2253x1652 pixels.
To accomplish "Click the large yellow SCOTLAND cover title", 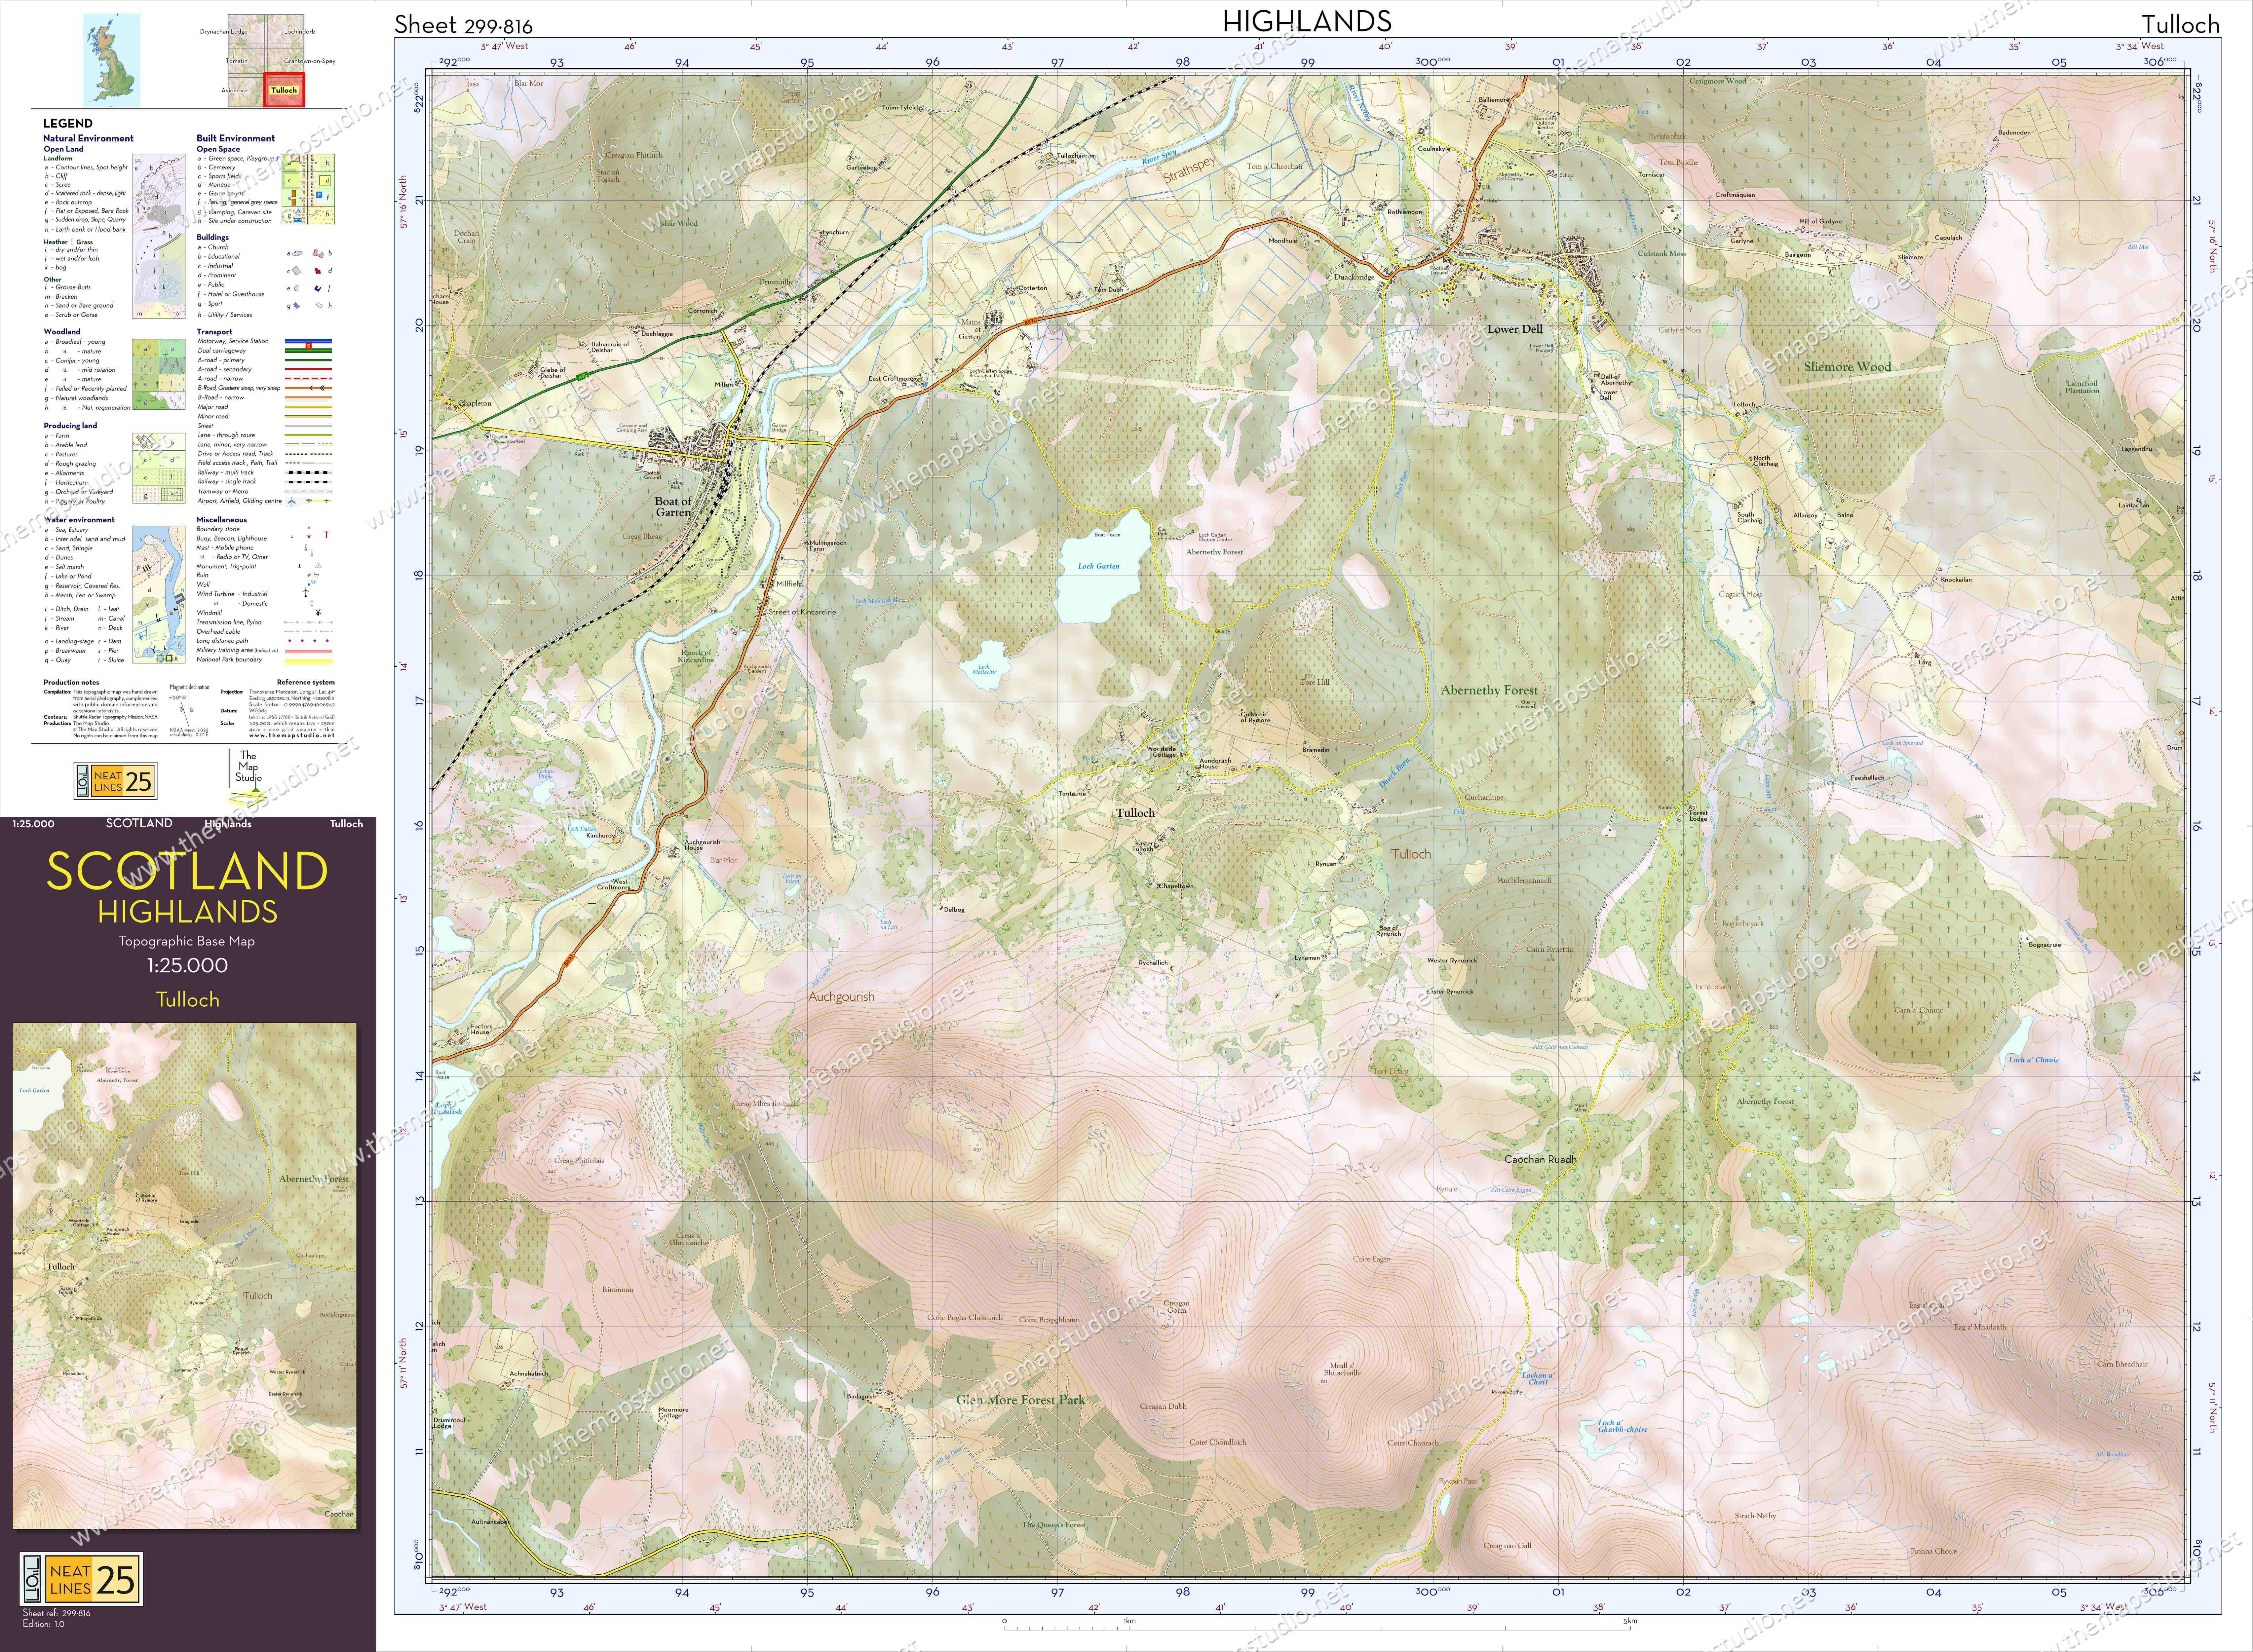I will (x=187, y=871).
